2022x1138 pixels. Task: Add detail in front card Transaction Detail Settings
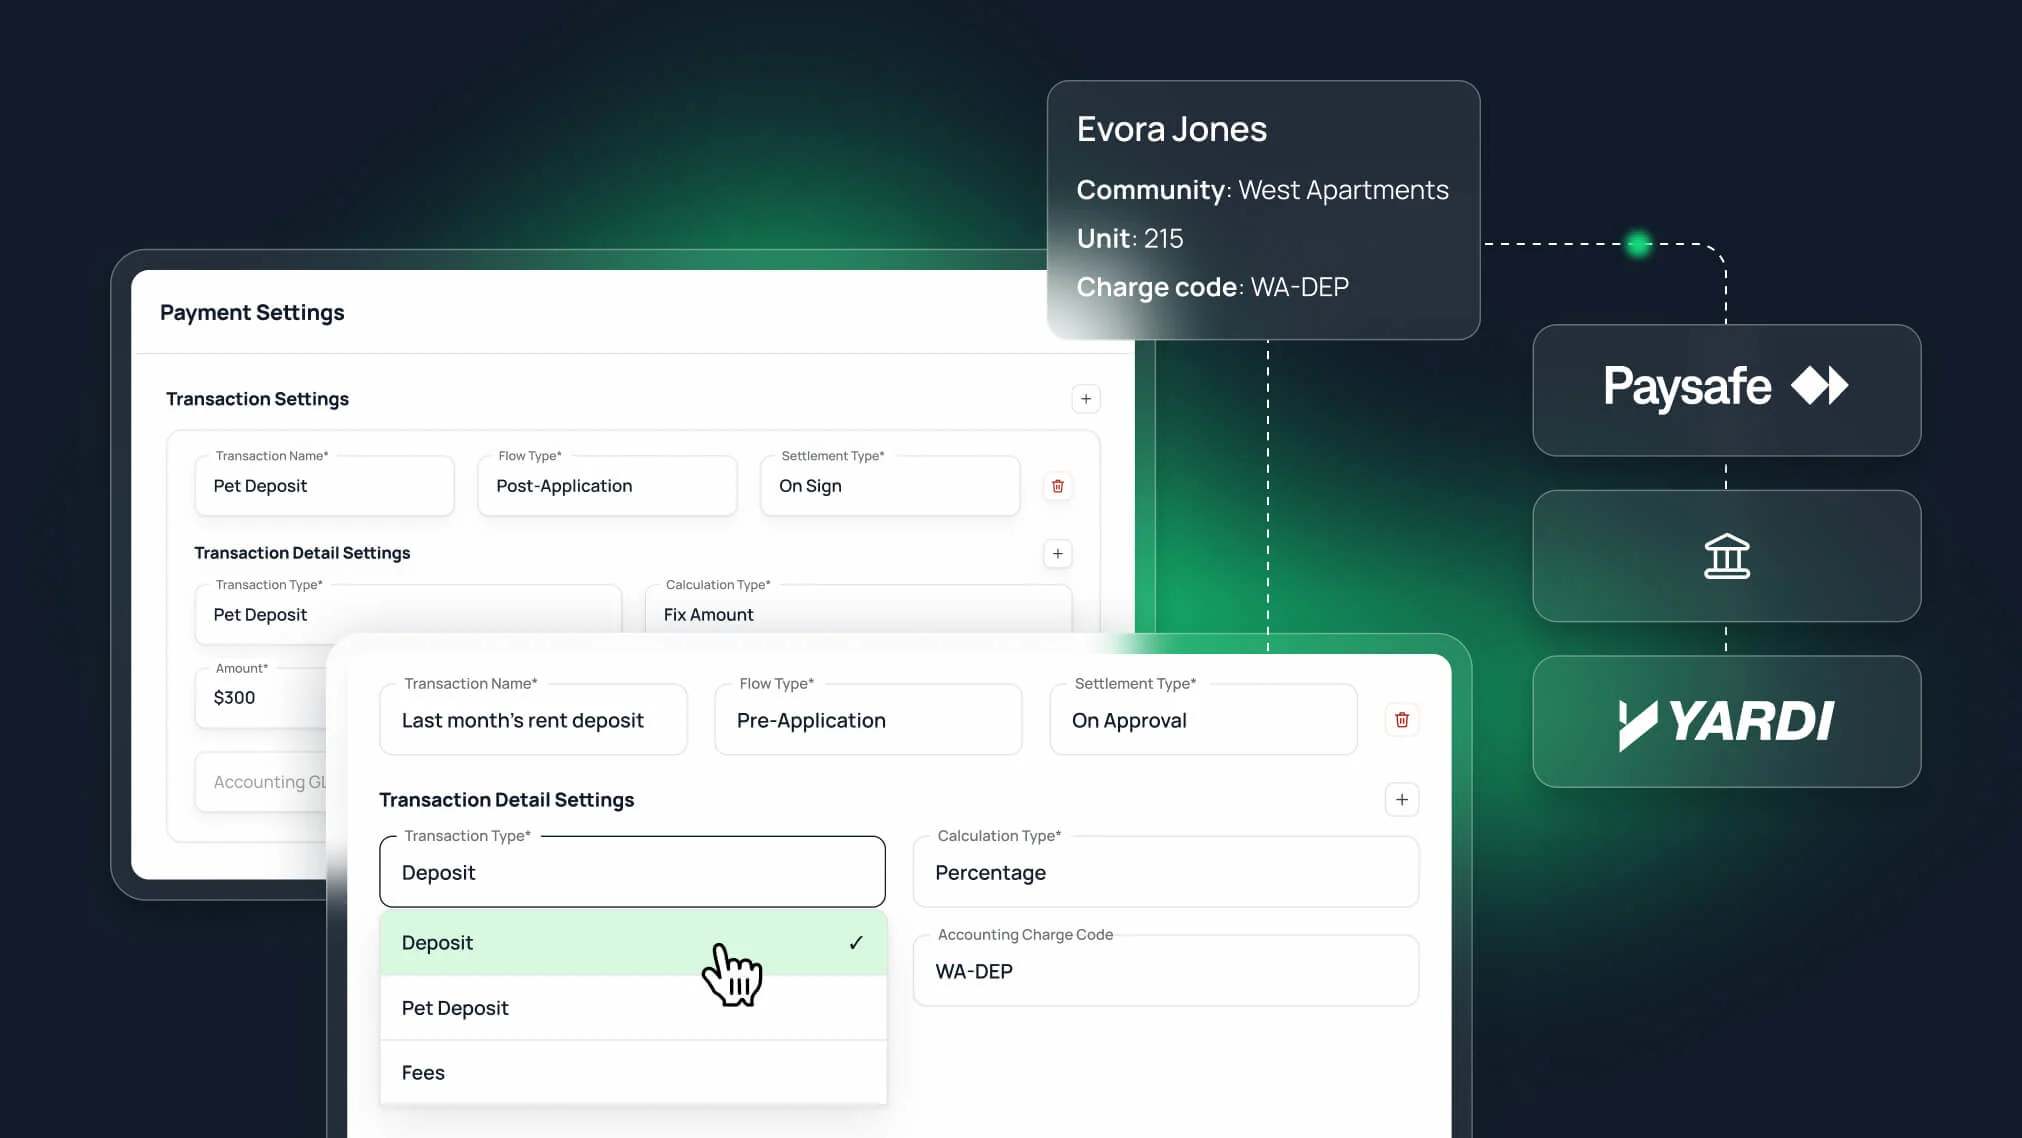[1402, 800]
